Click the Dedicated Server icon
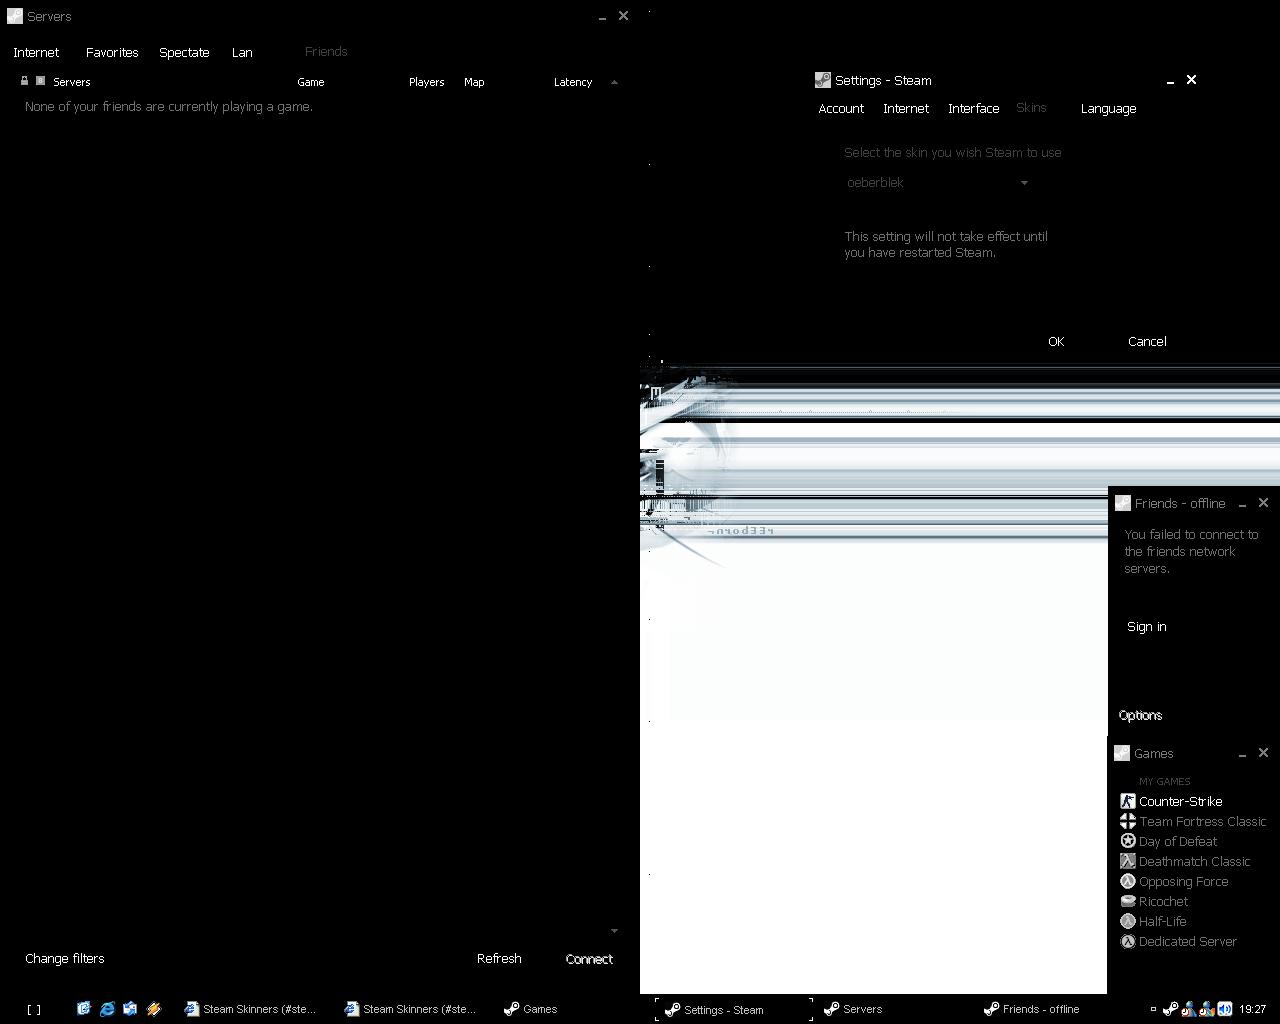 coord(1127,941)
